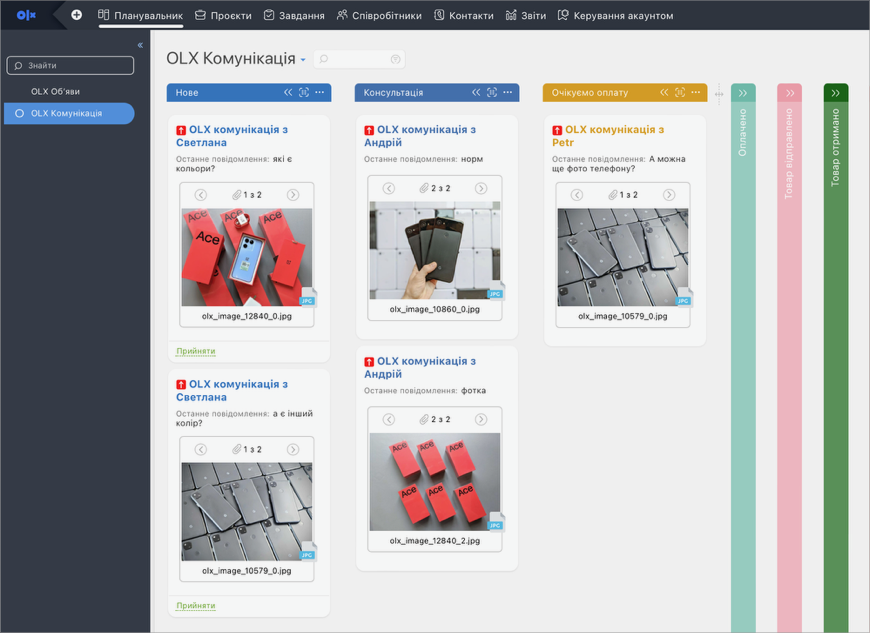Screen dimensions: 870x633
Task: Previous attachment on Андрій 'фотка' card
Action: (x=389, y=419)
